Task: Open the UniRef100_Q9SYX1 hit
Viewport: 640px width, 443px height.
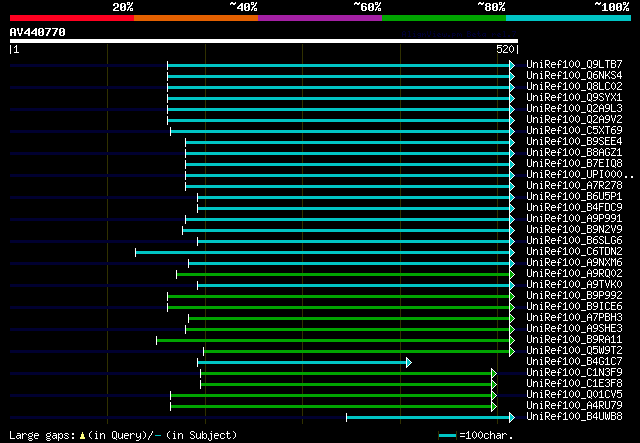Action: (574, 98)
